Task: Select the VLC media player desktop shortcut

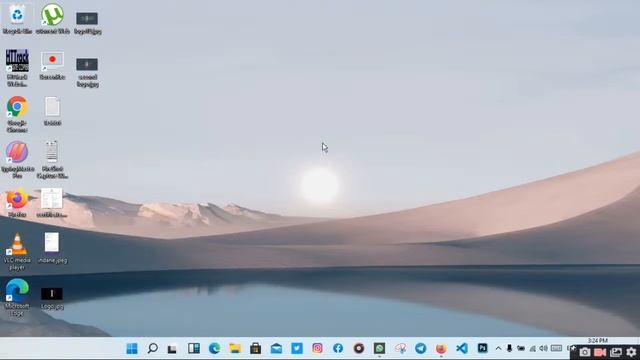Action: click(17, 251)
